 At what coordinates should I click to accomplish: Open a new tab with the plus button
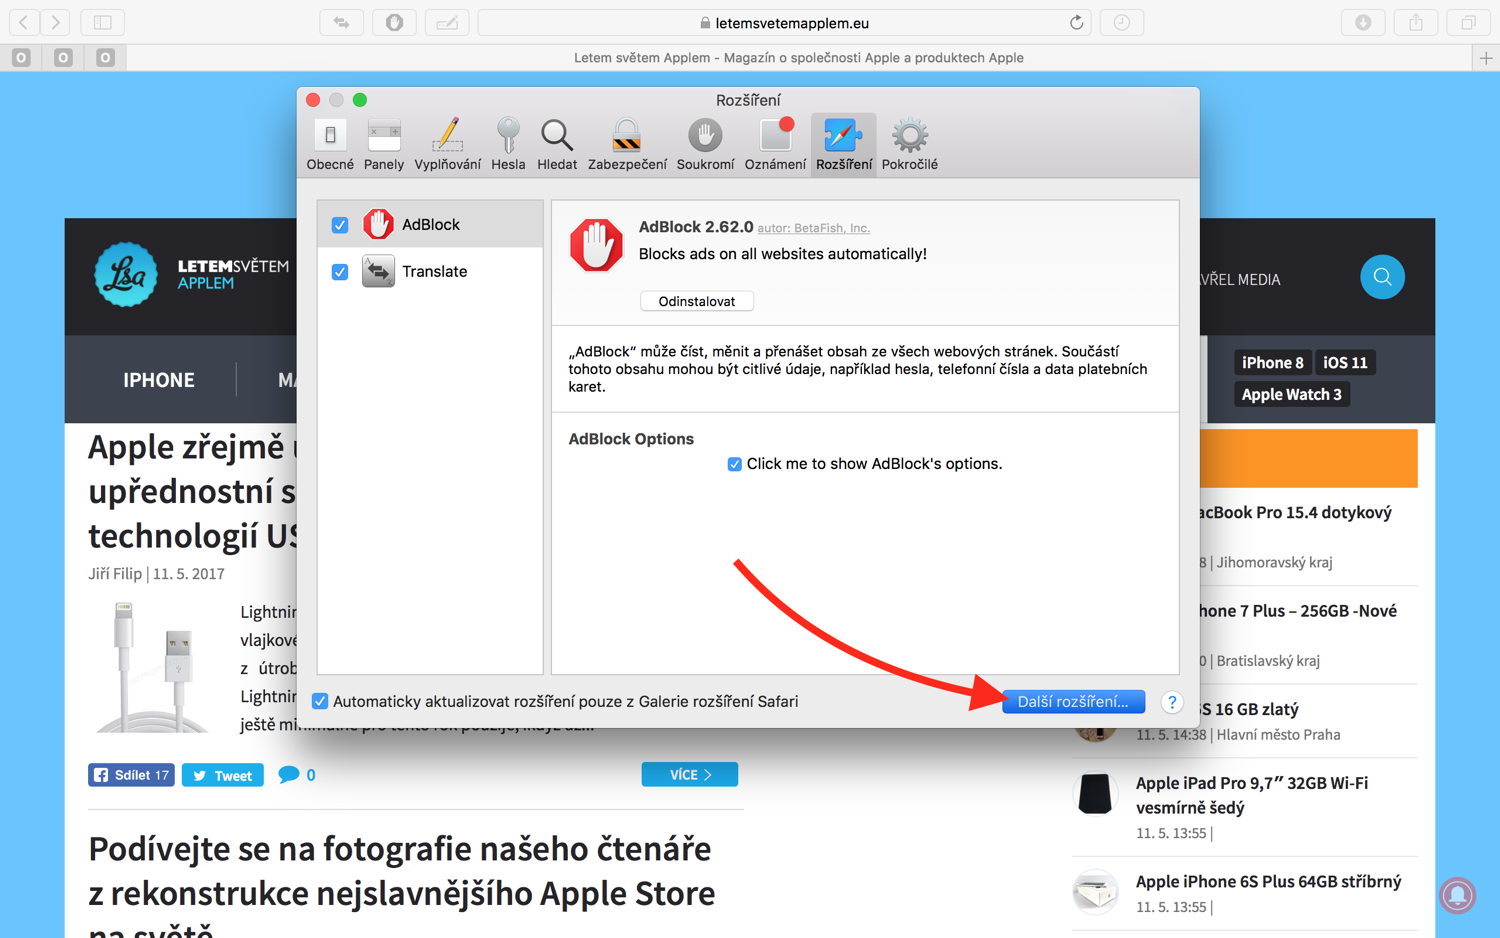[1486, 58]
